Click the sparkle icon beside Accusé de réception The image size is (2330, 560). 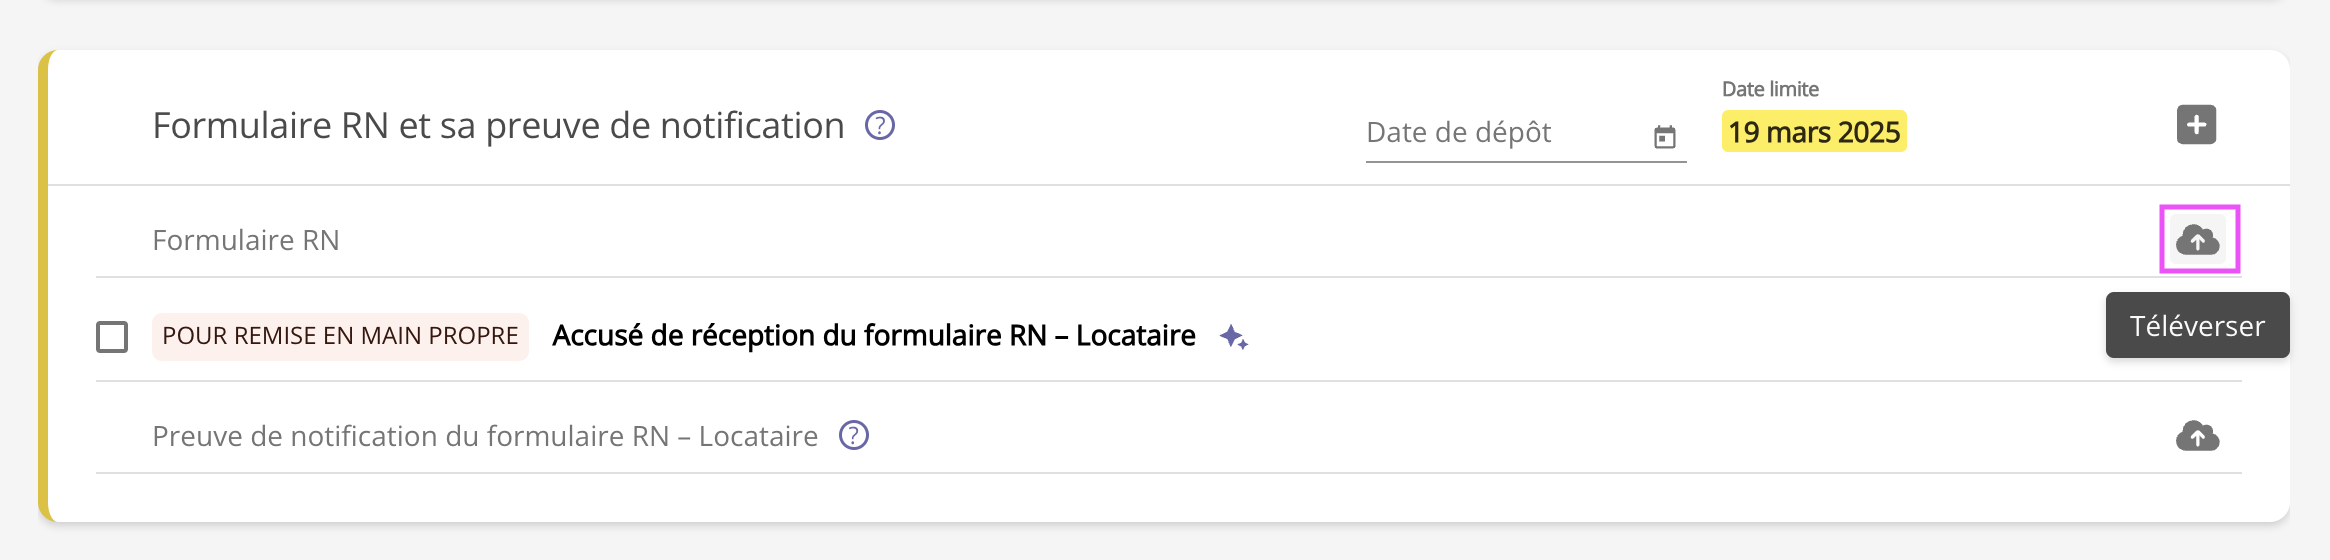coord(1233,337)
